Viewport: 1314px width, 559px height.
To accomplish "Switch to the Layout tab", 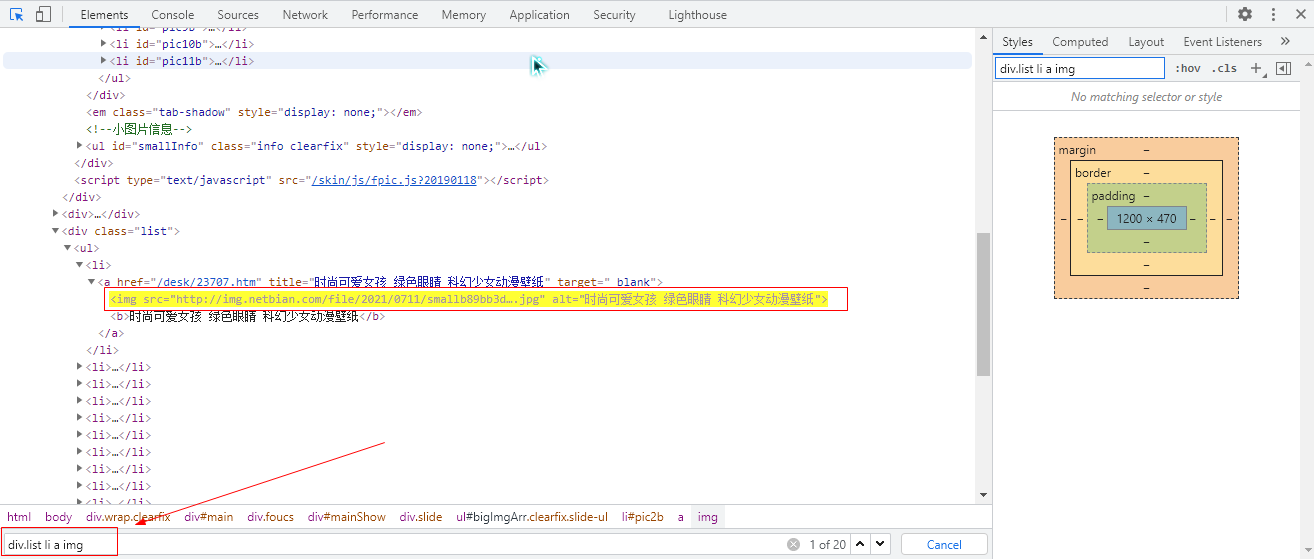I will click(x=1146, y=42).
